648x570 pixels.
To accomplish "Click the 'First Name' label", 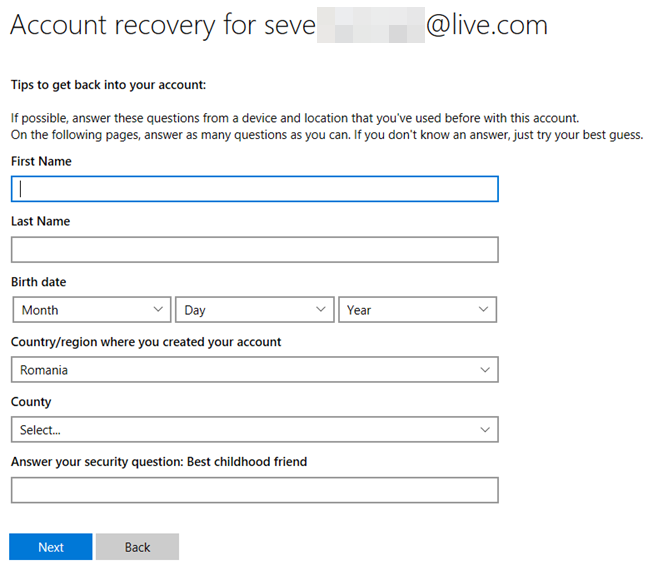I will pyautogui.click(x=41, y=161).
